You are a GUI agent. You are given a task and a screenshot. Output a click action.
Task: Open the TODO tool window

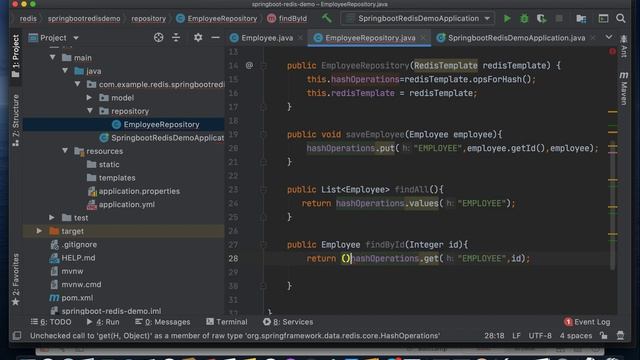[51, 322]
